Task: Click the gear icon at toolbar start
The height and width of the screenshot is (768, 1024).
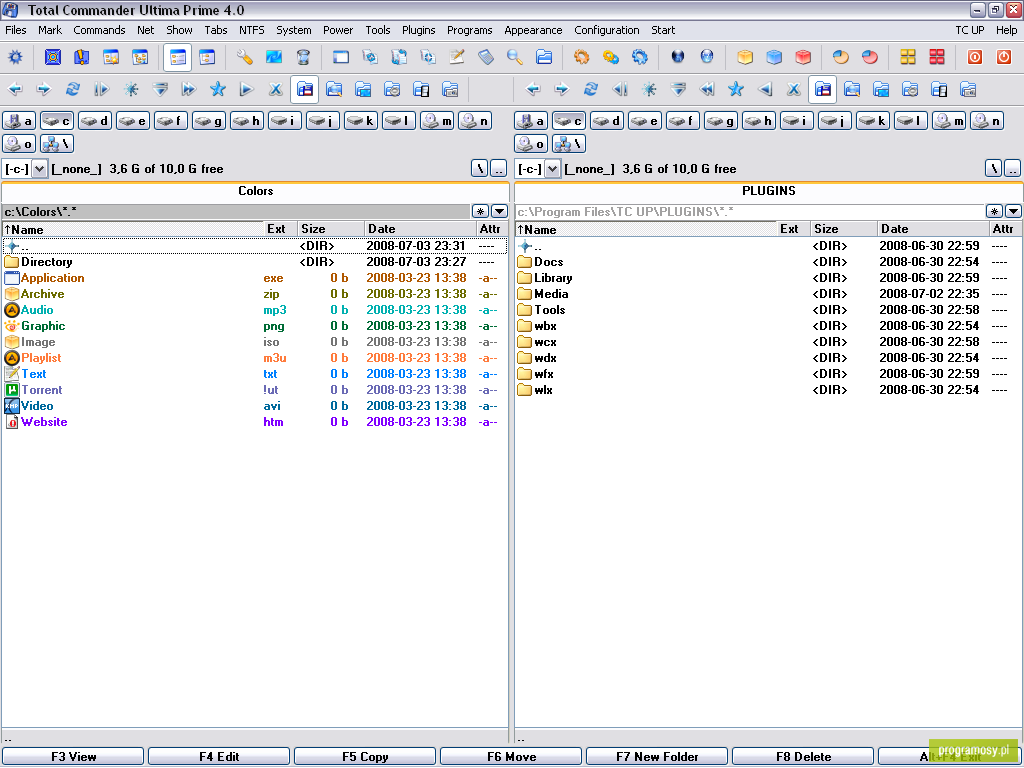Action: 15,57
